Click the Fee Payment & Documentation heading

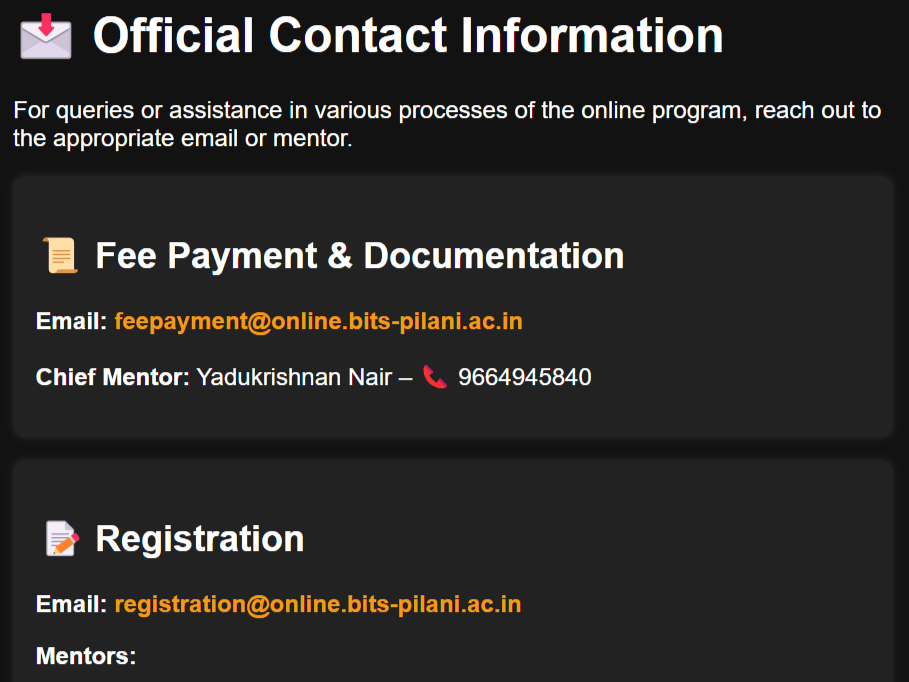pyautogui.click(x=360, y=255)
